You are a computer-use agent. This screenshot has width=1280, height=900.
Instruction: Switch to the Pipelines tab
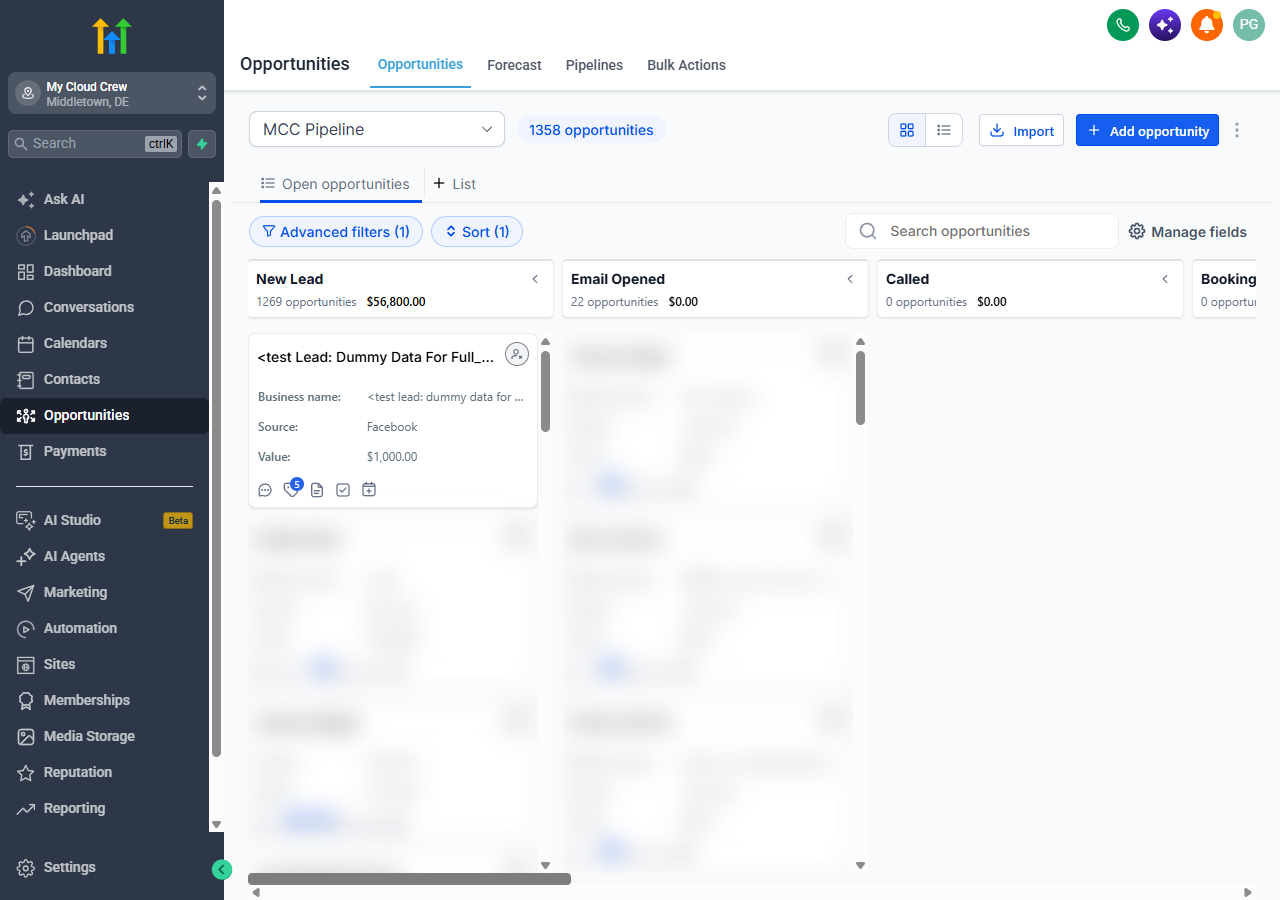pos(594,65)
